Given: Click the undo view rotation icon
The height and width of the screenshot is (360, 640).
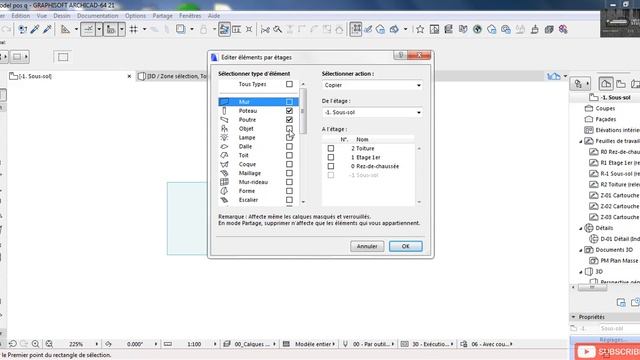Looking at the screenshot, I should [13, 344].
